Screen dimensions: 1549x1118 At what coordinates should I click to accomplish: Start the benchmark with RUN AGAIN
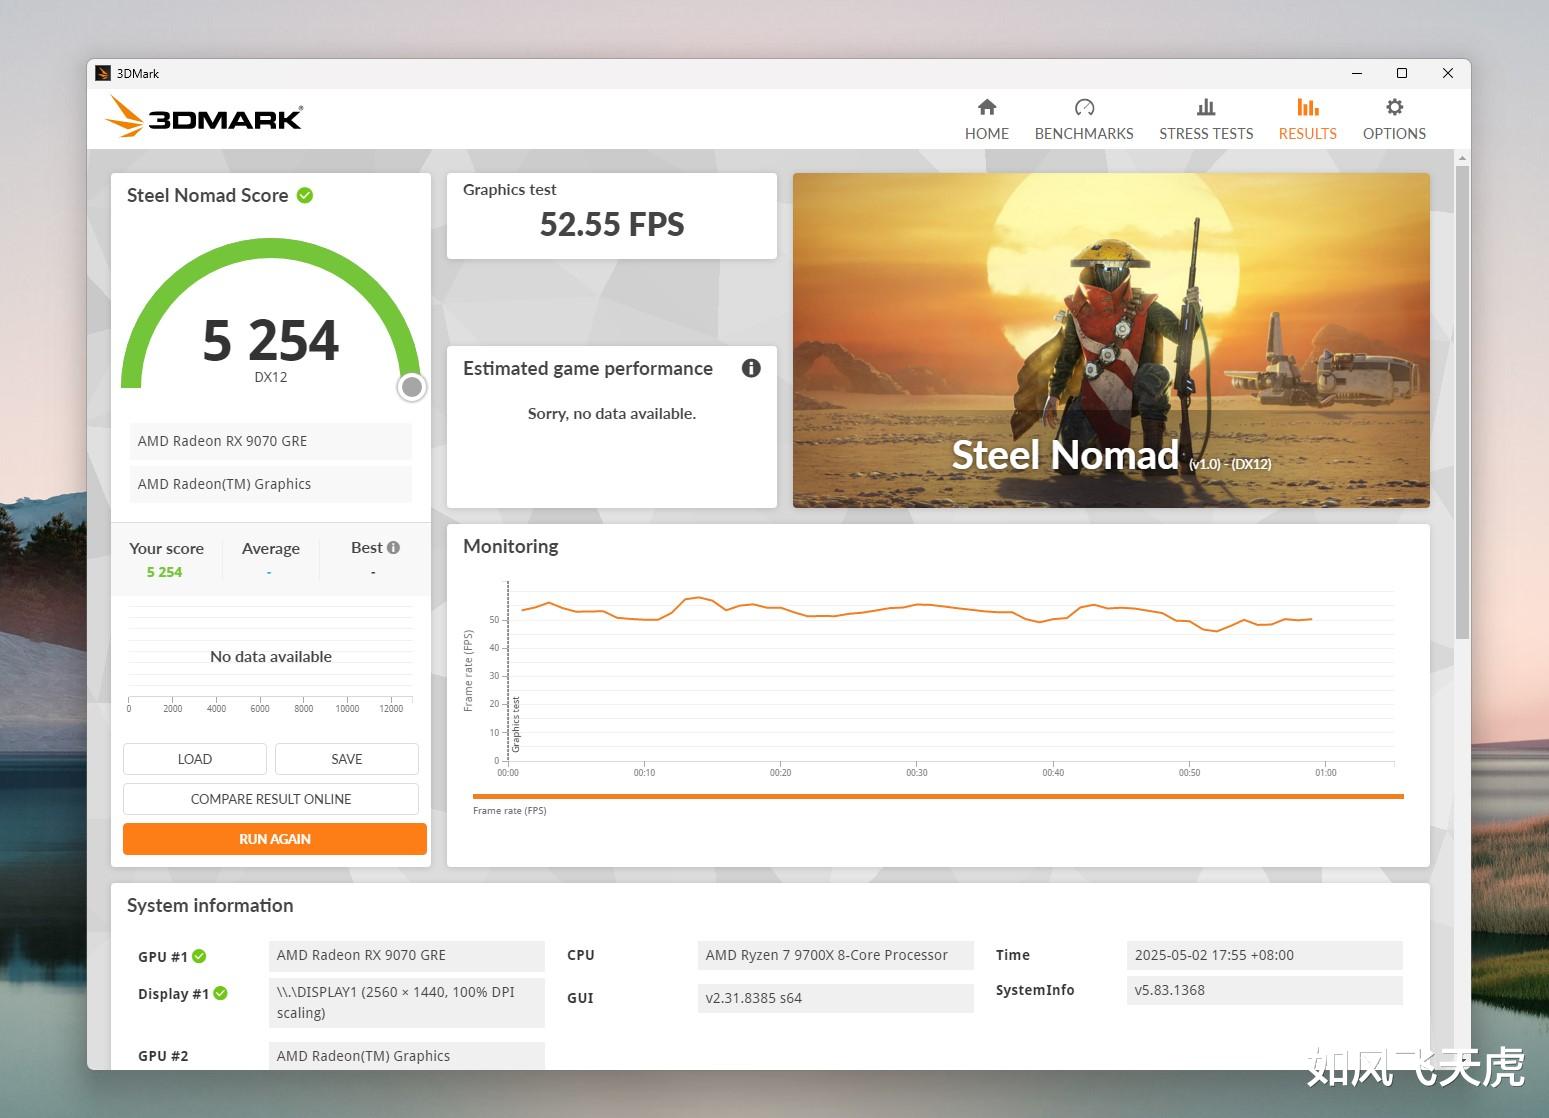275,839
